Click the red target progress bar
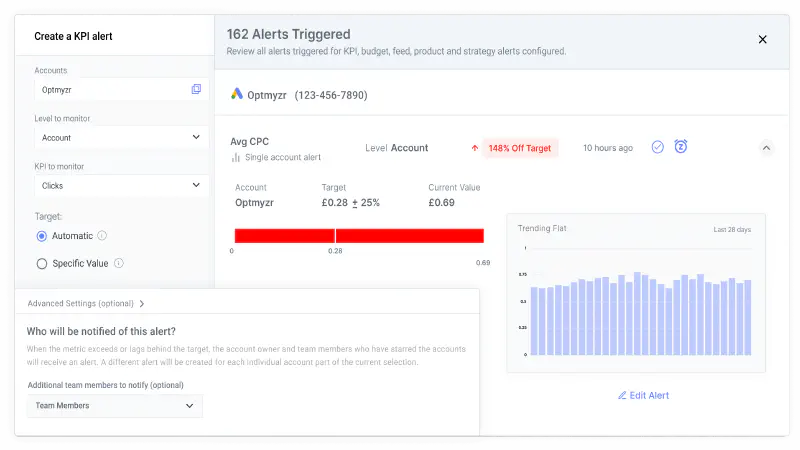This screenshot has width=800, height=450. coord(359,236)
